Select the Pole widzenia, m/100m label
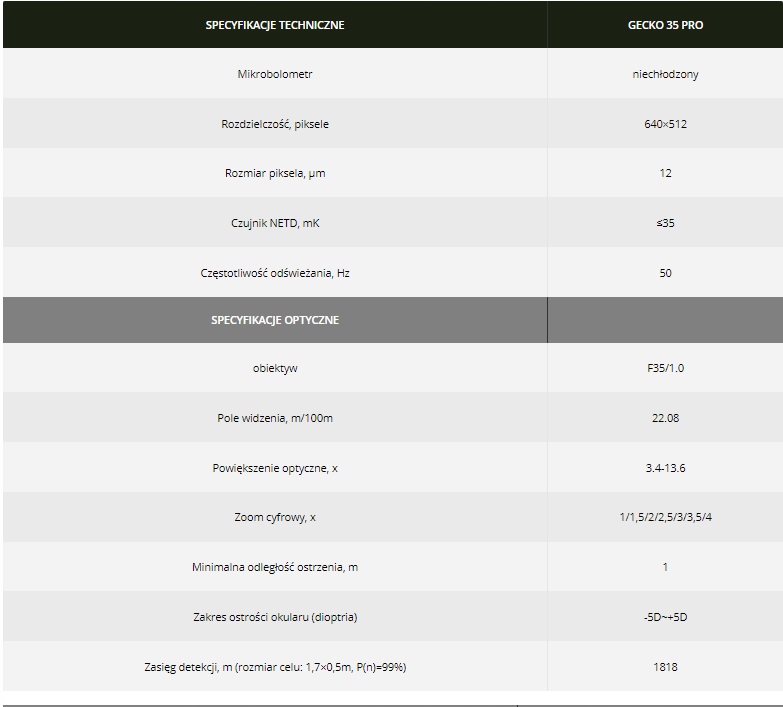This screenshot has width=783, height=707. pos(275,418)
